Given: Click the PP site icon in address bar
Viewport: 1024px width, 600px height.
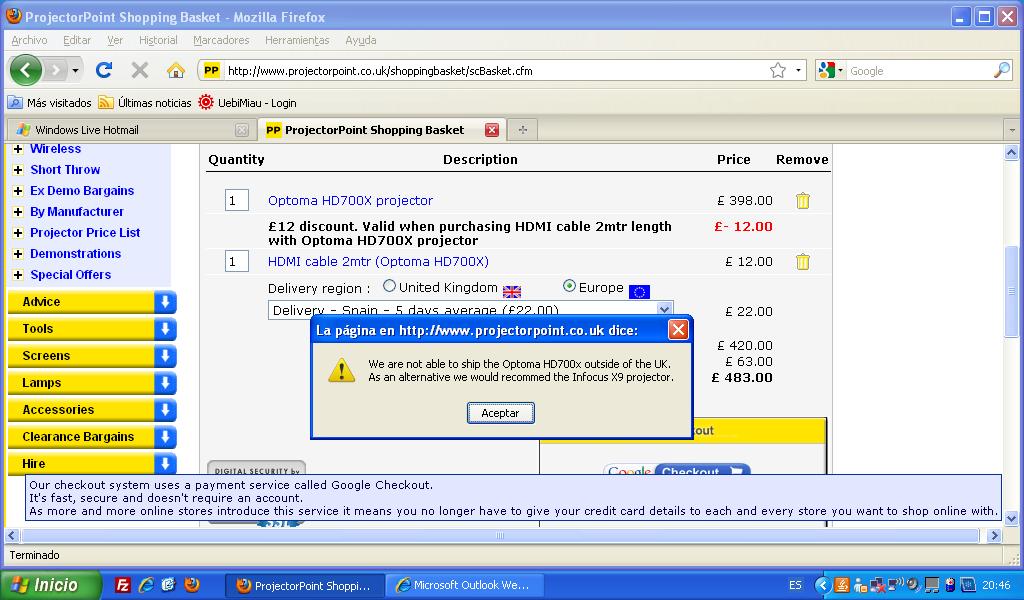Looking at the screenshot, I should 211,71.
